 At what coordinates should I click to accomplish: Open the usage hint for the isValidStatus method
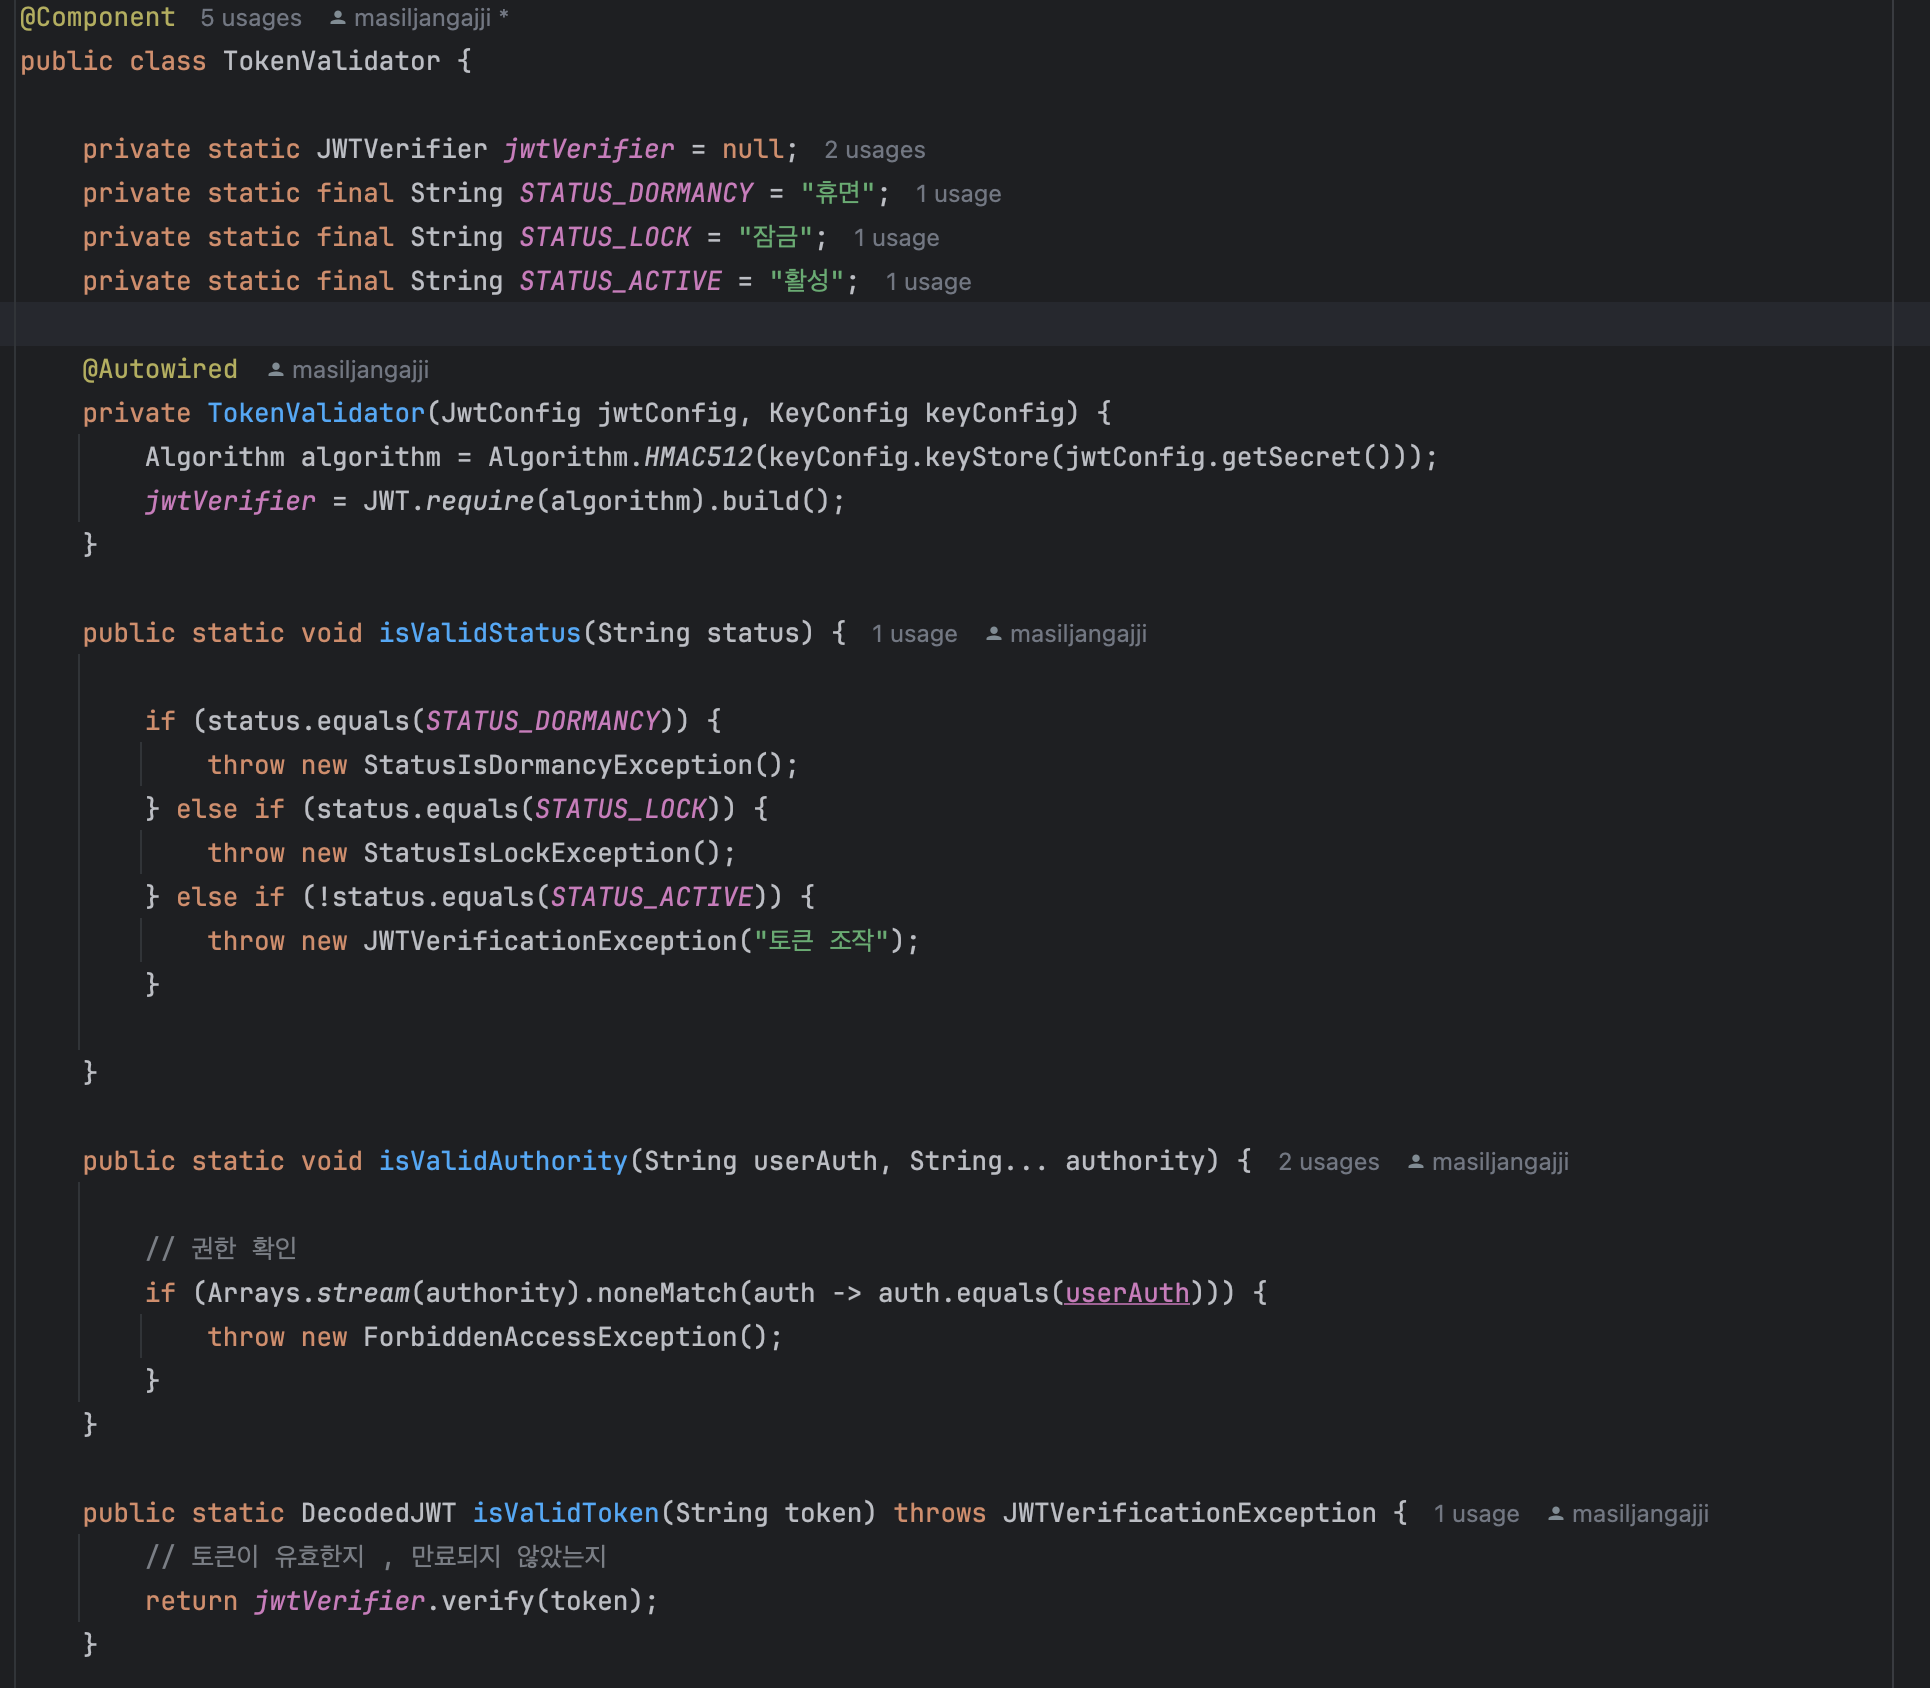(x=913, y=634)
